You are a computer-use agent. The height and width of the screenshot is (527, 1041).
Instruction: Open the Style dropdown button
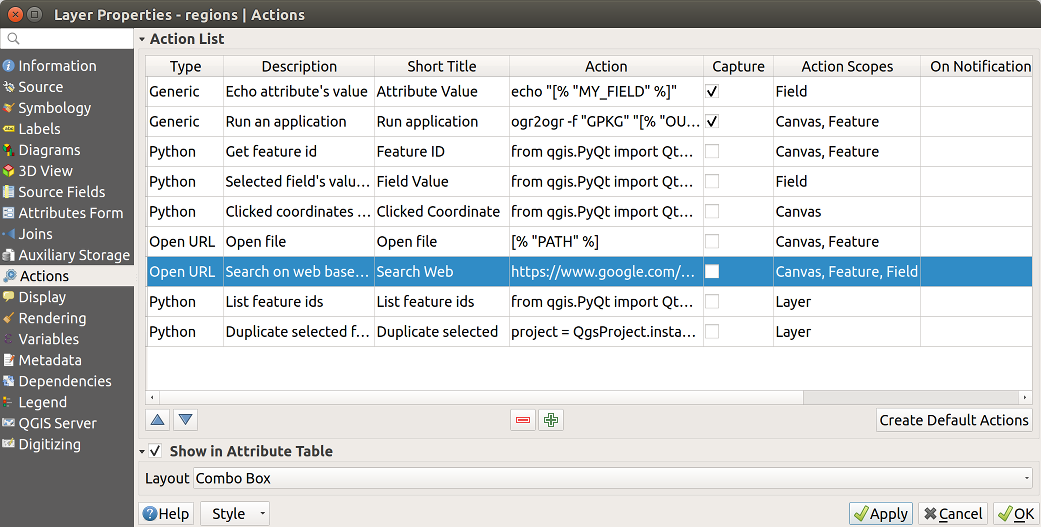coord(236,513)
